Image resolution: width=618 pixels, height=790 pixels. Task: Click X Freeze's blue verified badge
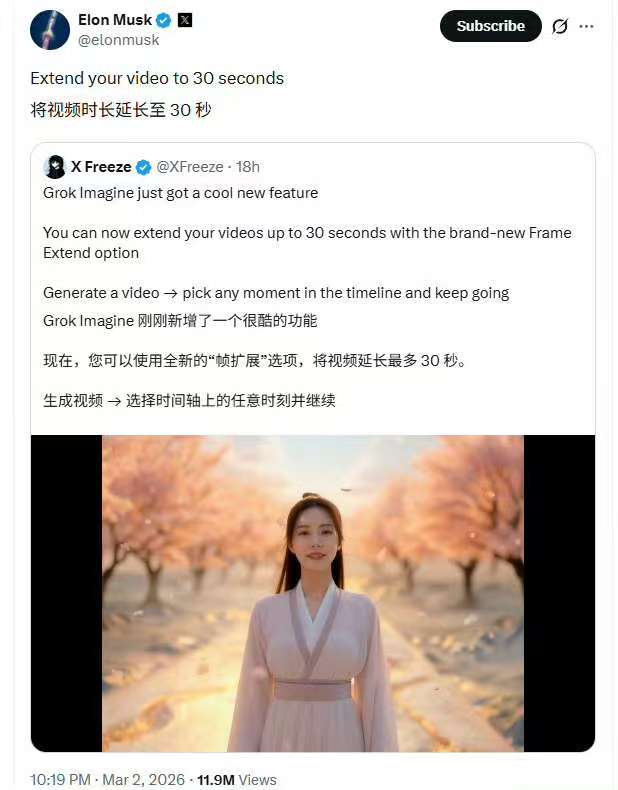click(x=144, y=167)
